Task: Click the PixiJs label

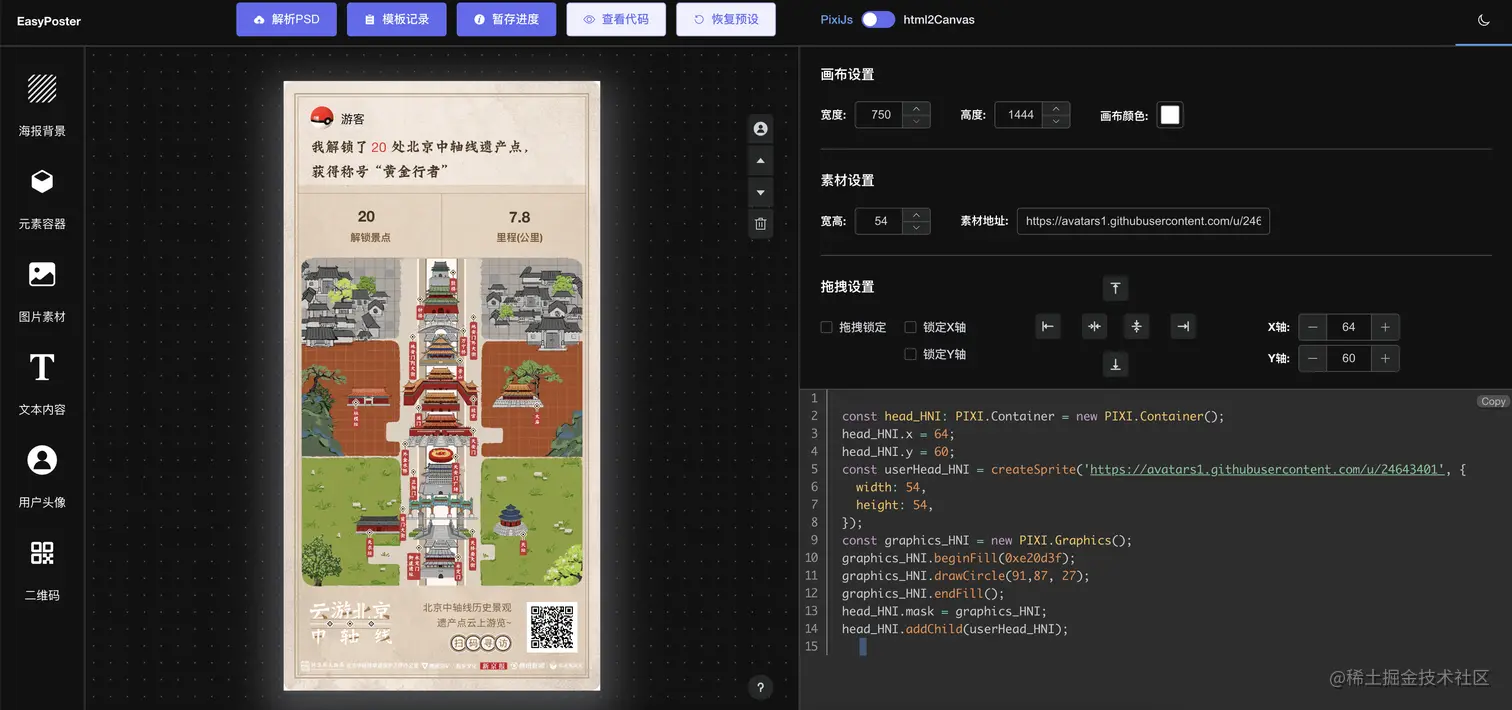Action: [836, 19]
